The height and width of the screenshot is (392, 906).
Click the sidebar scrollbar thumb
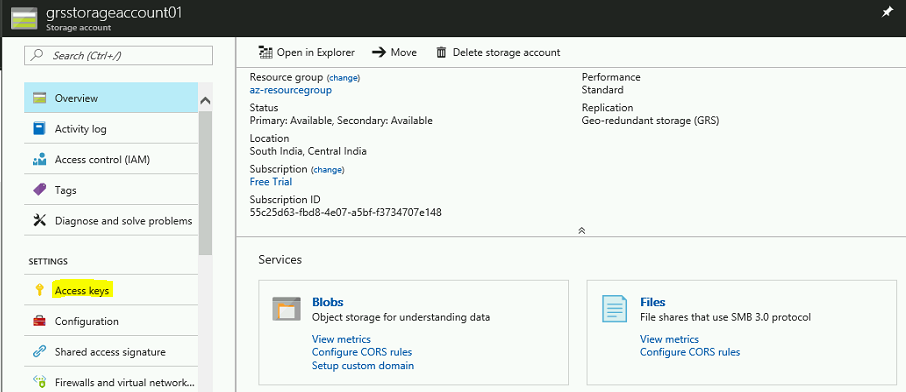205,183
